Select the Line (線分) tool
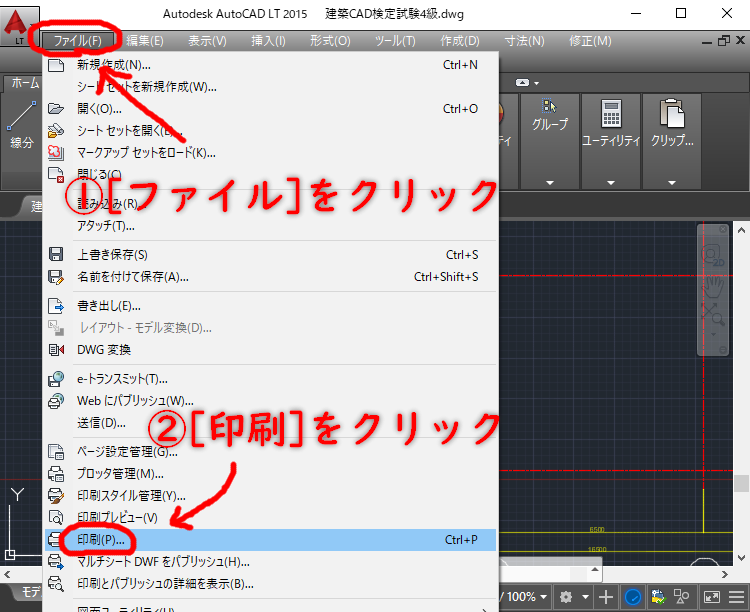750x612 pixels. click(22, 123)
